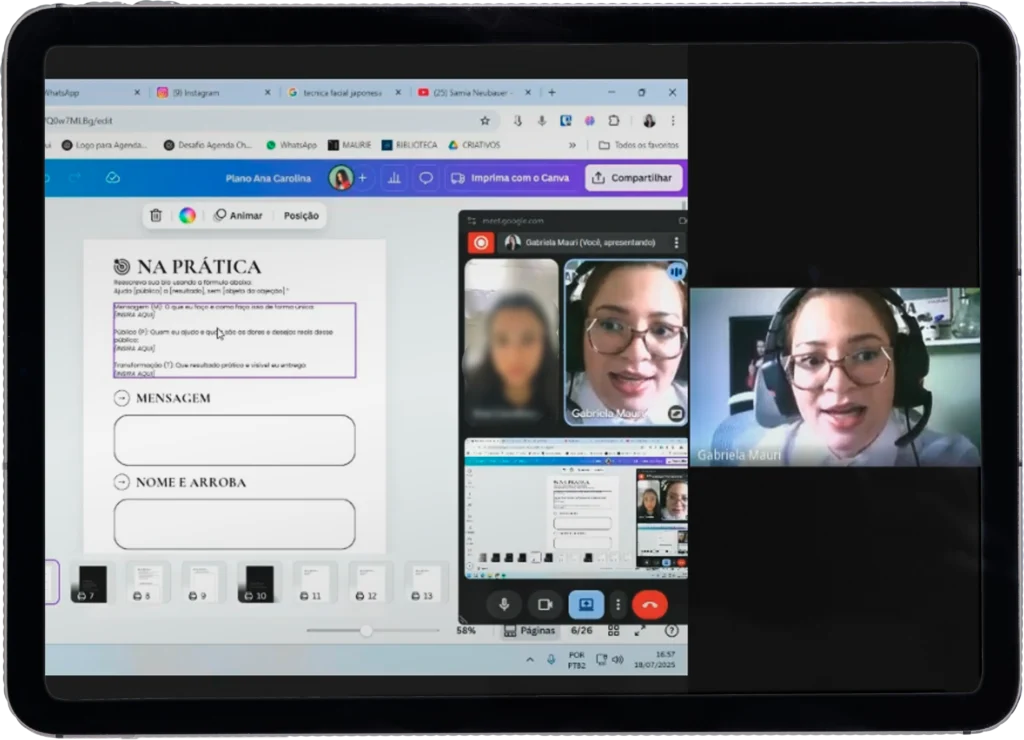Open the browser extensions puzzle icon
This screenshot has height=740, width=1024.
click(614, 121)
